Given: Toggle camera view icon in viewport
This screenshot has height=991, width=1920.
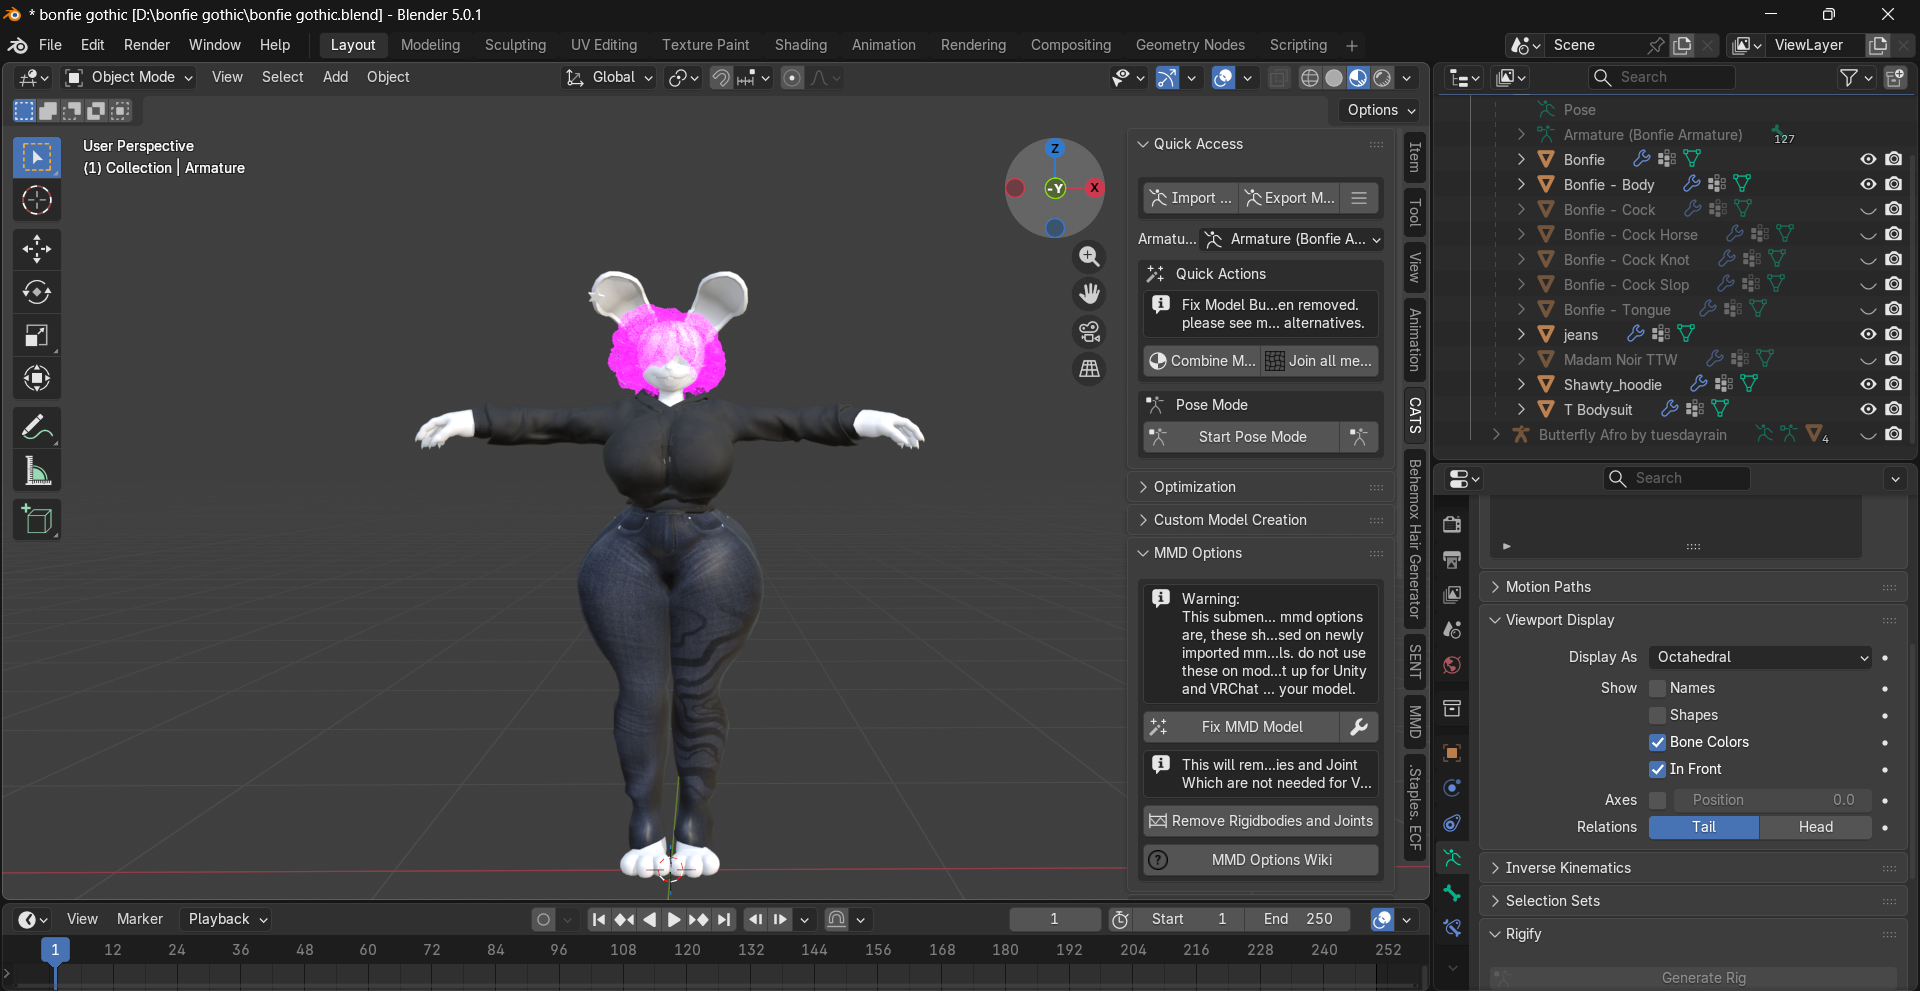Looking at the screenshot, I should 1089,331.
